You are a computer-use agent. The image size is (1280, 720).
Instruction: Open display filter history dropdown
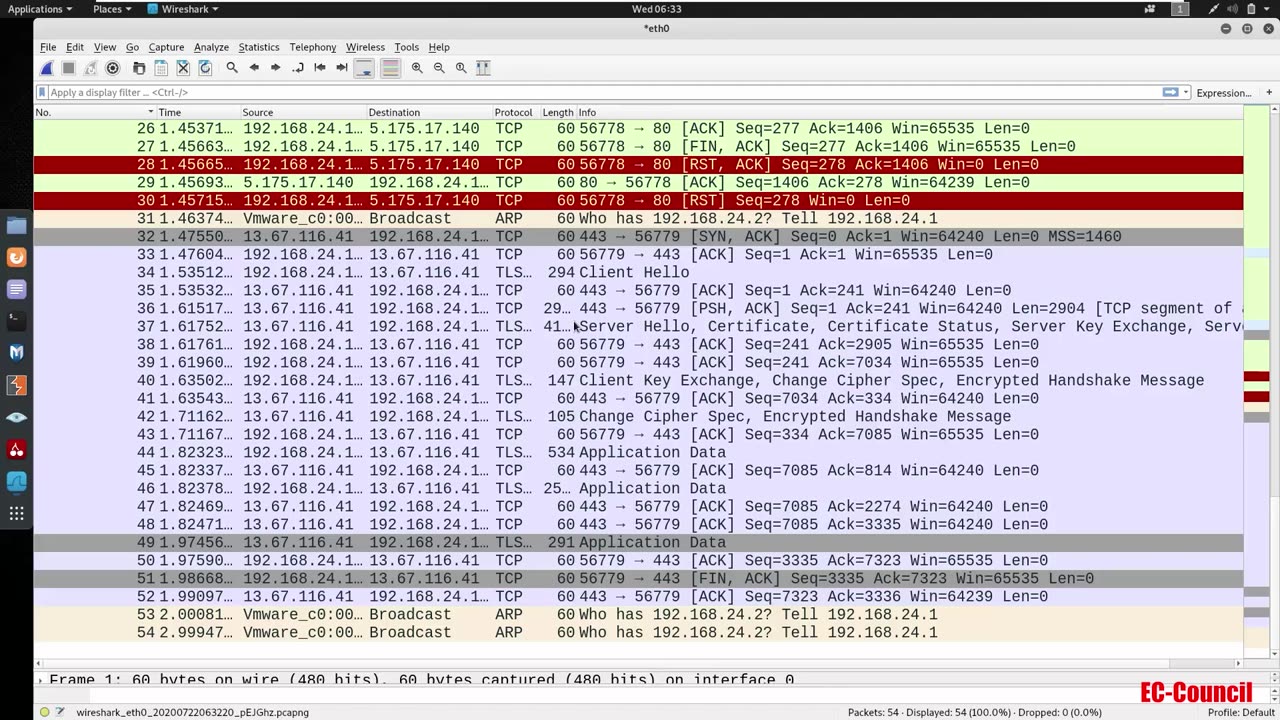pos(1187,92)
